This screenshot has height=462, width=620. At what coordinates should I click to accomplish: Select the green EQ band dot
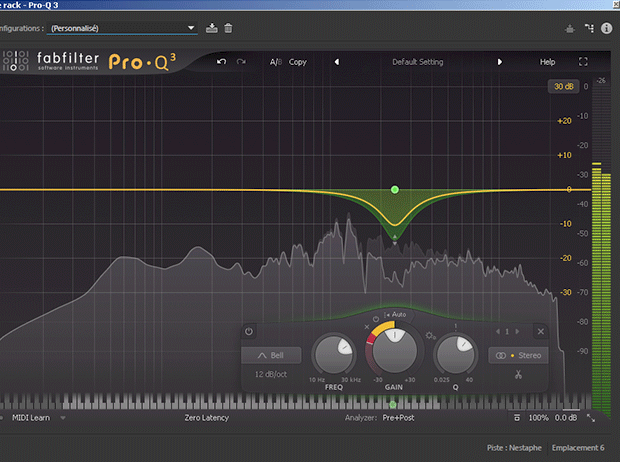[395, 189]
